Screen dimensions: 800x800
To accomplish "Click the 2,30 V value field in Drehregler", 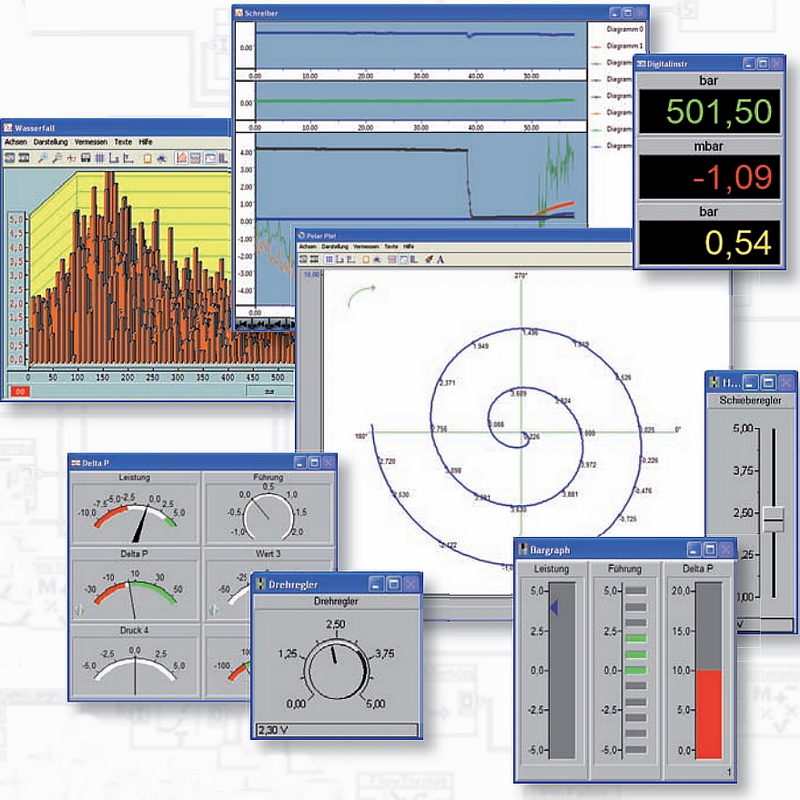I will (335, 730).
